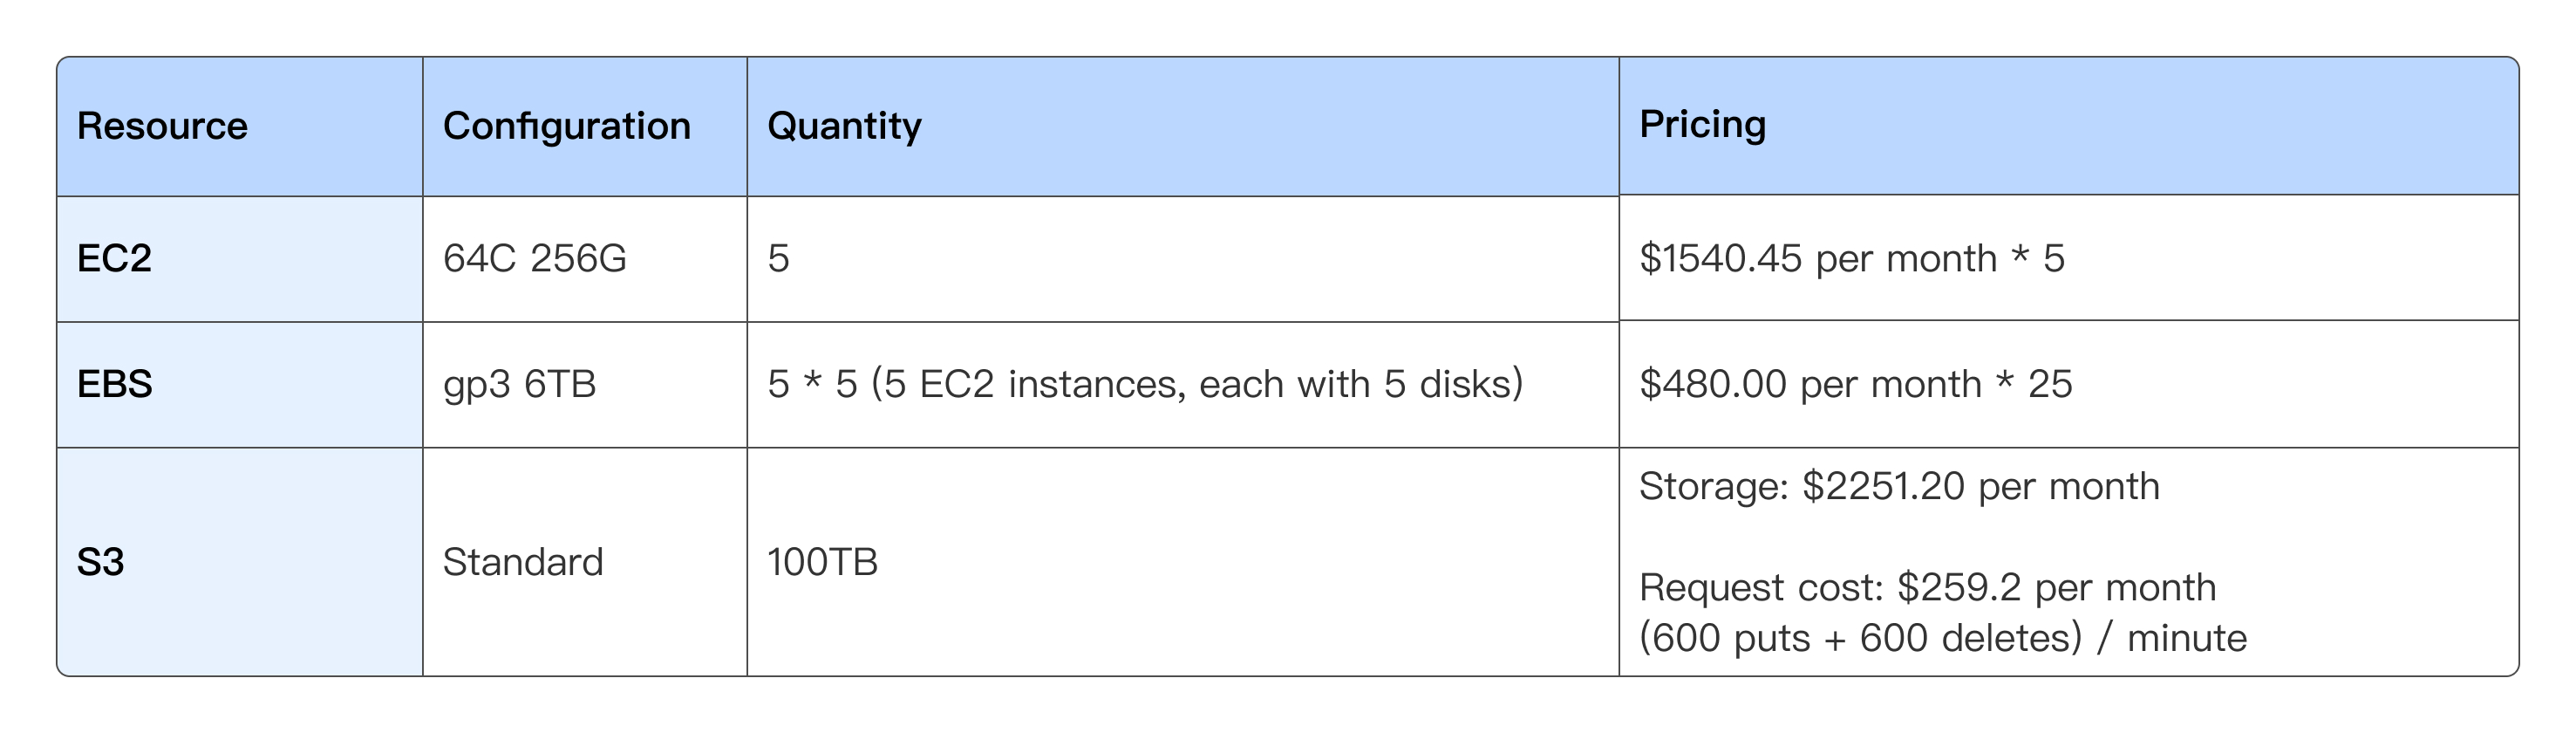Select the Quantity column header
2576x733 pixels.
(844, 126)
